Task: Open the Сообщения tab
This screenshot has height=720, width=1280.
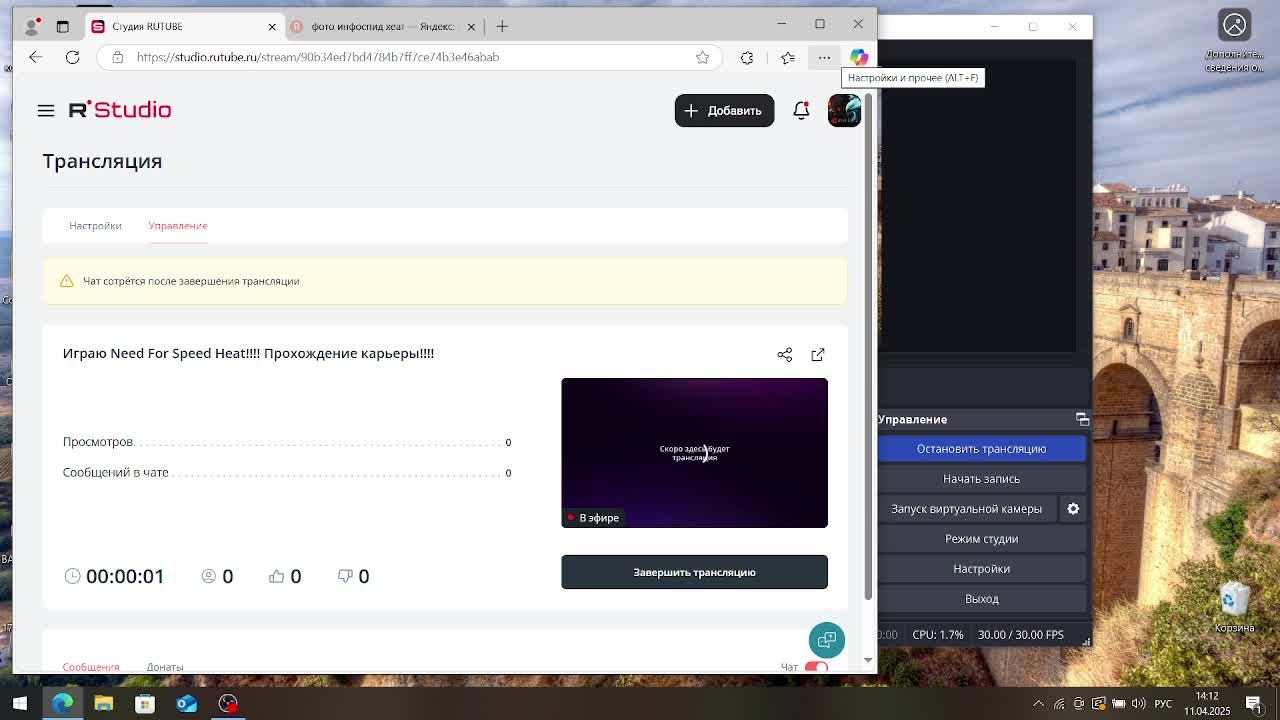Action: click(91, 667)
